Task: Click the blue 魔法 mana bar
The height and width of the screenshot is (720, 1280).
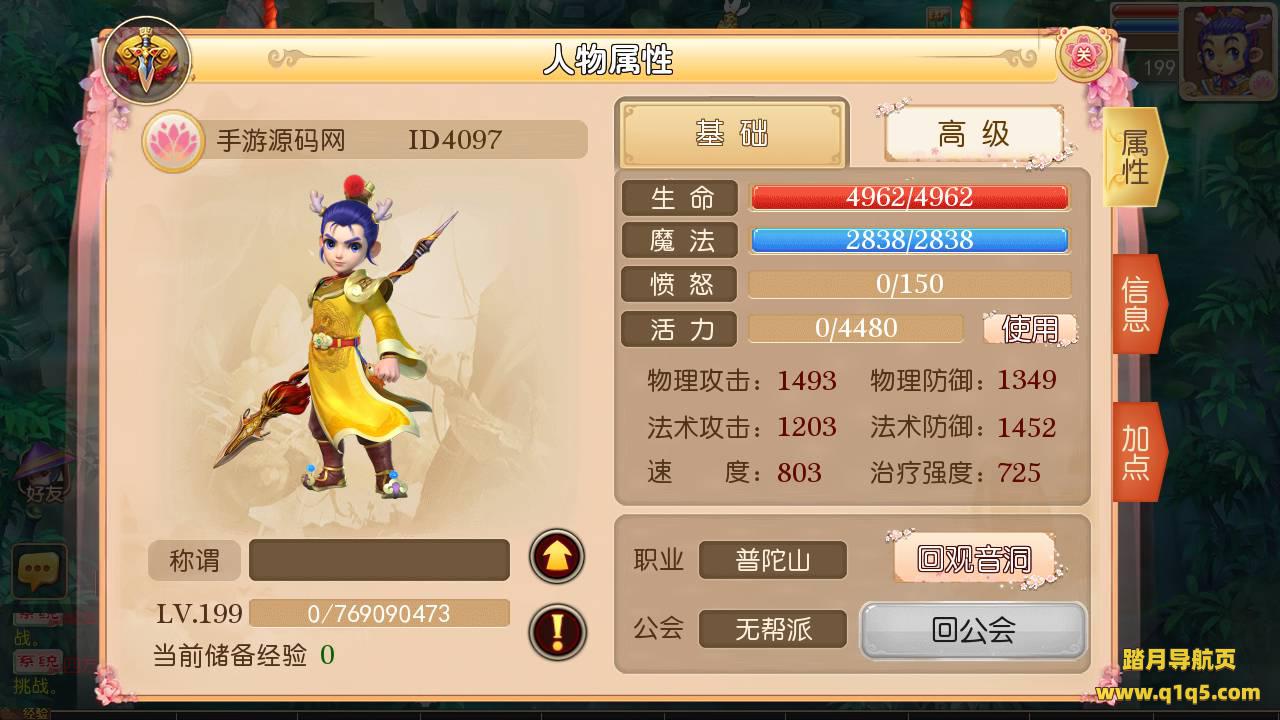Action: tap(910, 240)
